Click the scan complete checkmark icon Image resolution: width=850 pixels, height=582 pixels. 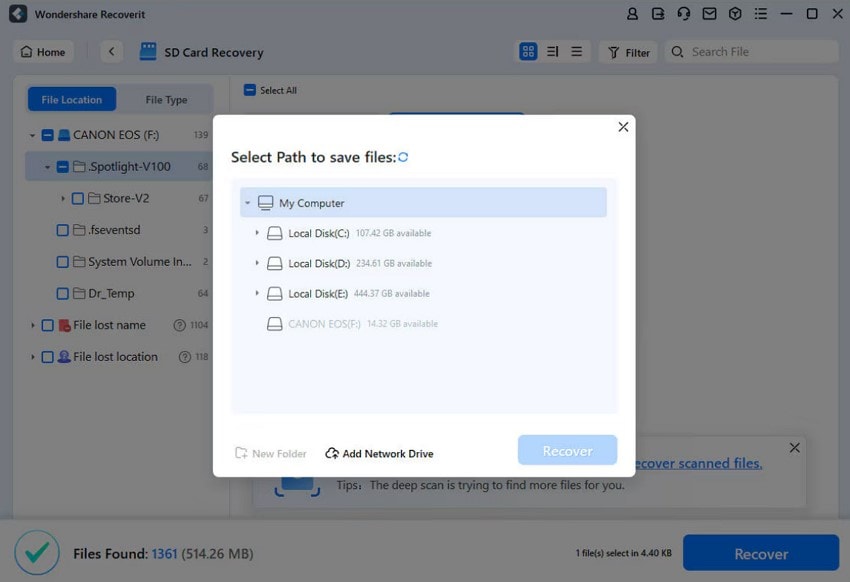(x=37, y=553)
